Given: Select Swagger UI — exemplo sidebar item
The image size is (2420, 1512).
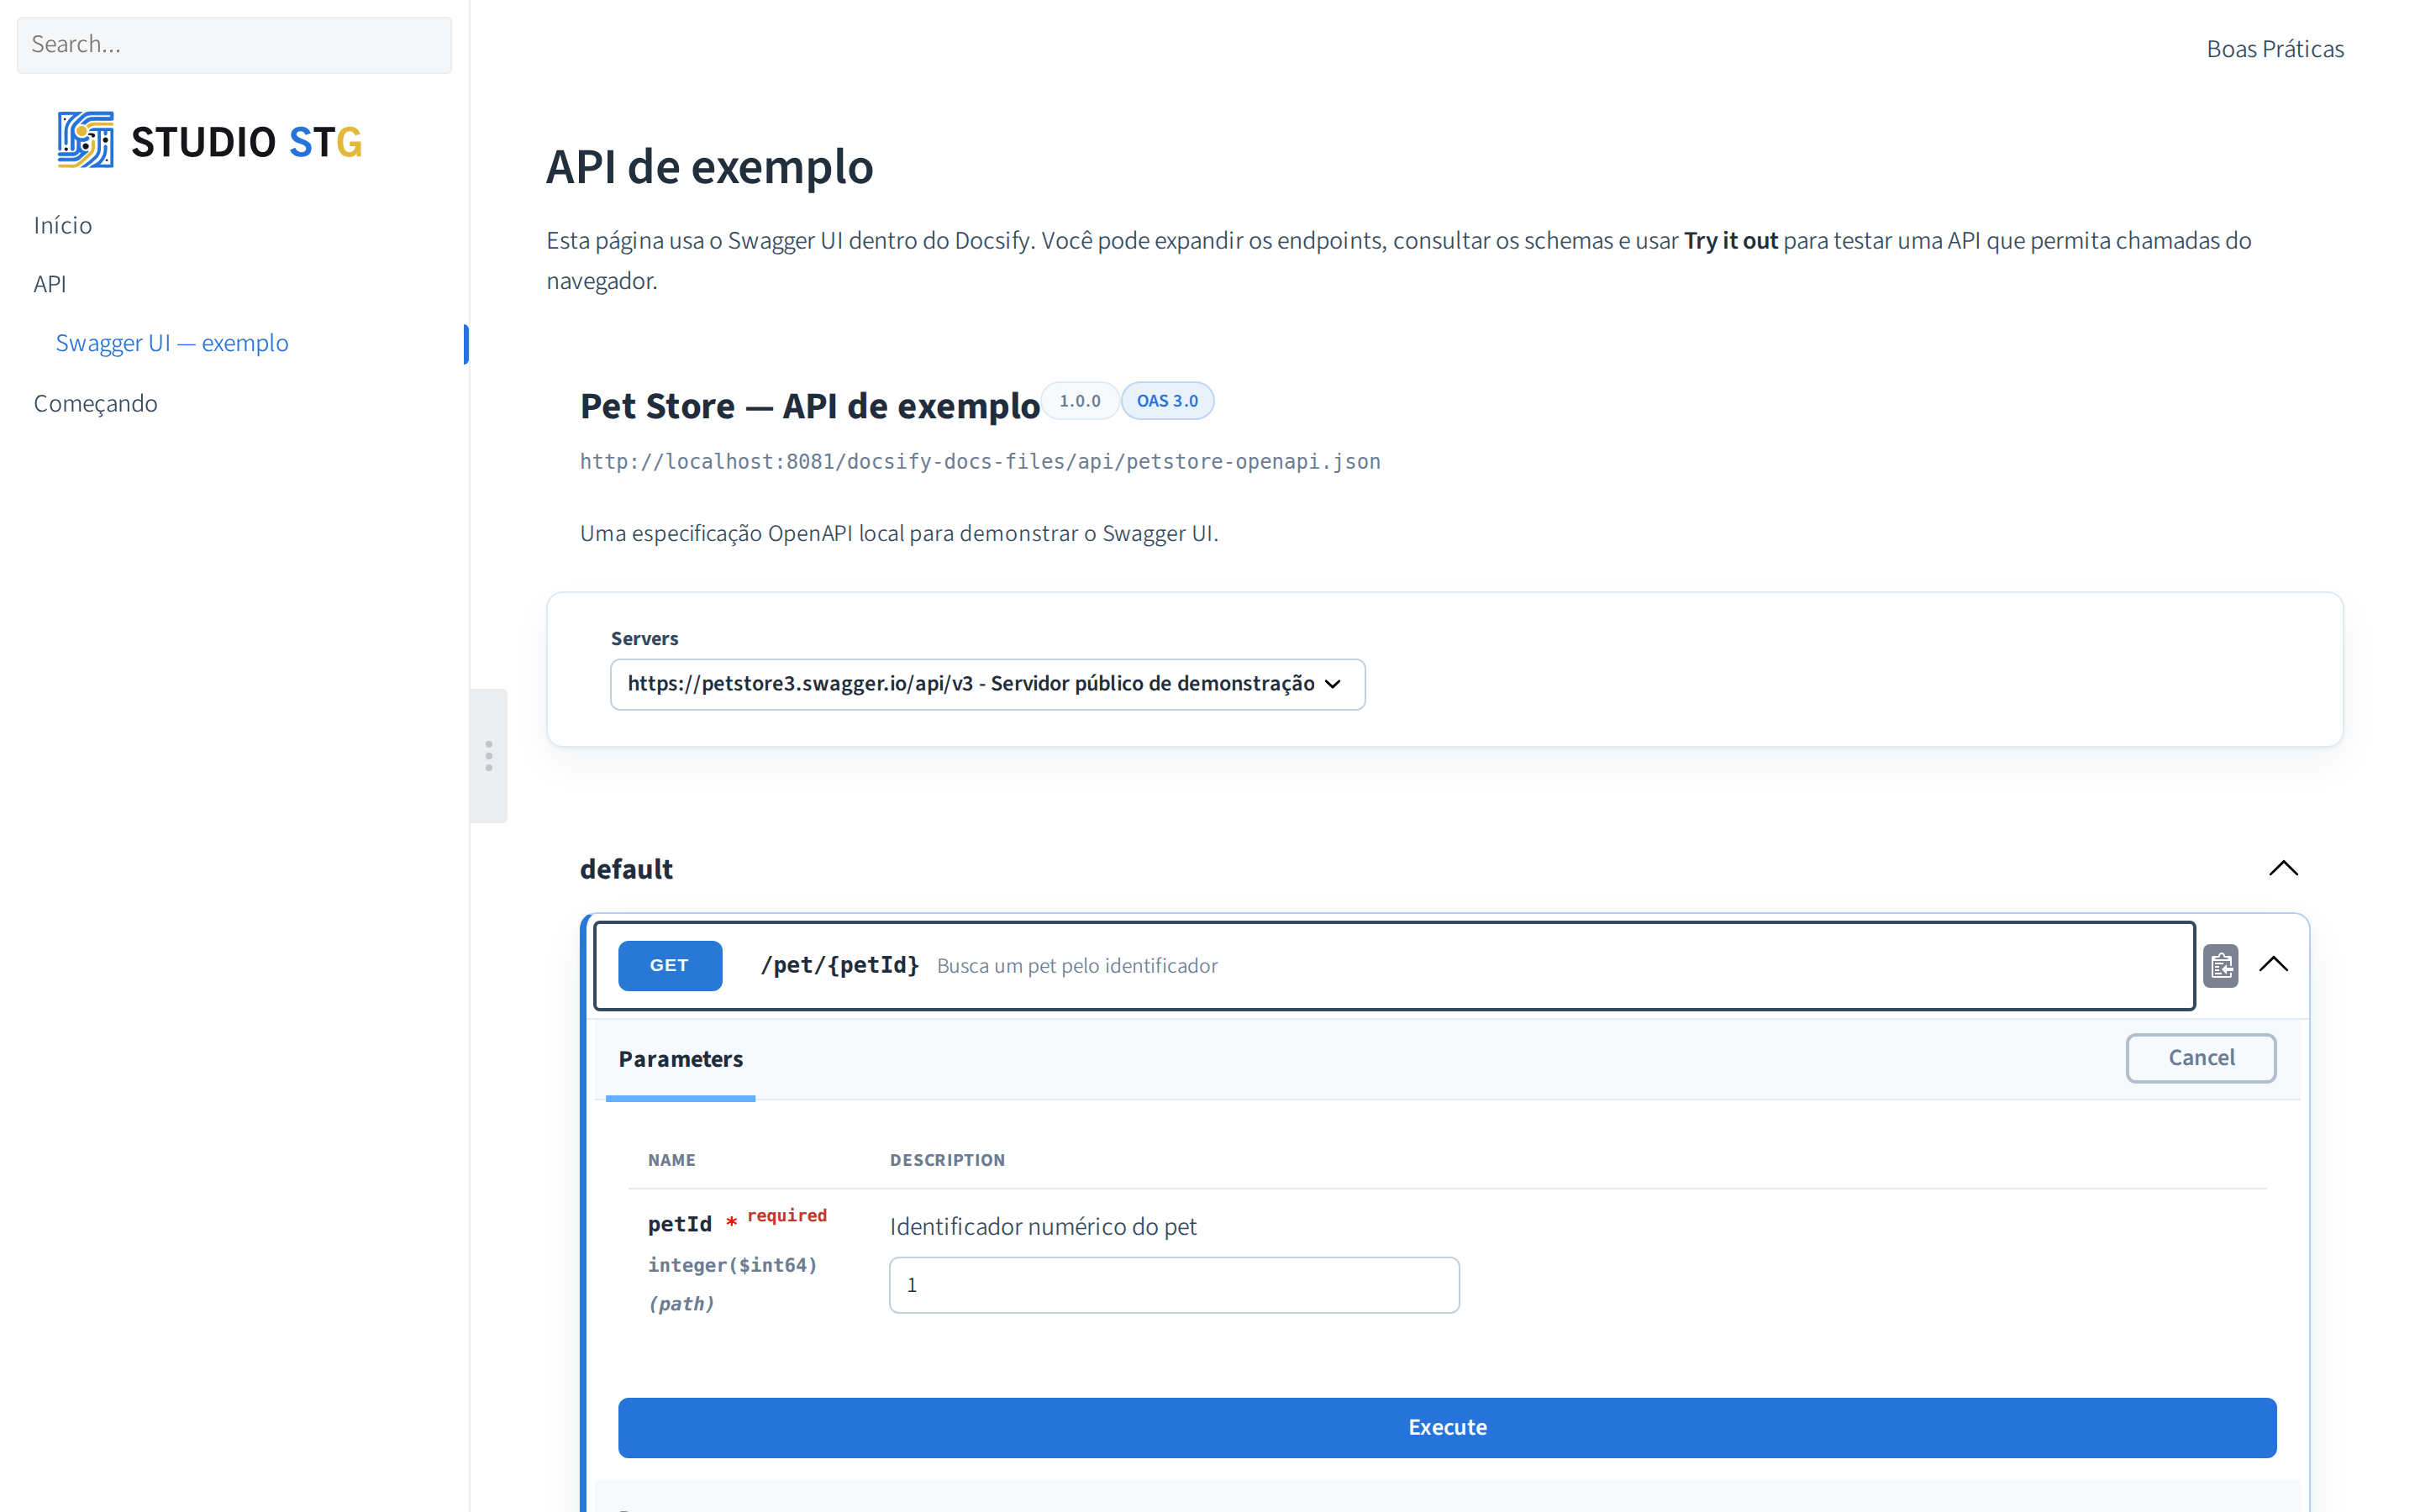Looking at the screenshot, I should tap(172, 343).
